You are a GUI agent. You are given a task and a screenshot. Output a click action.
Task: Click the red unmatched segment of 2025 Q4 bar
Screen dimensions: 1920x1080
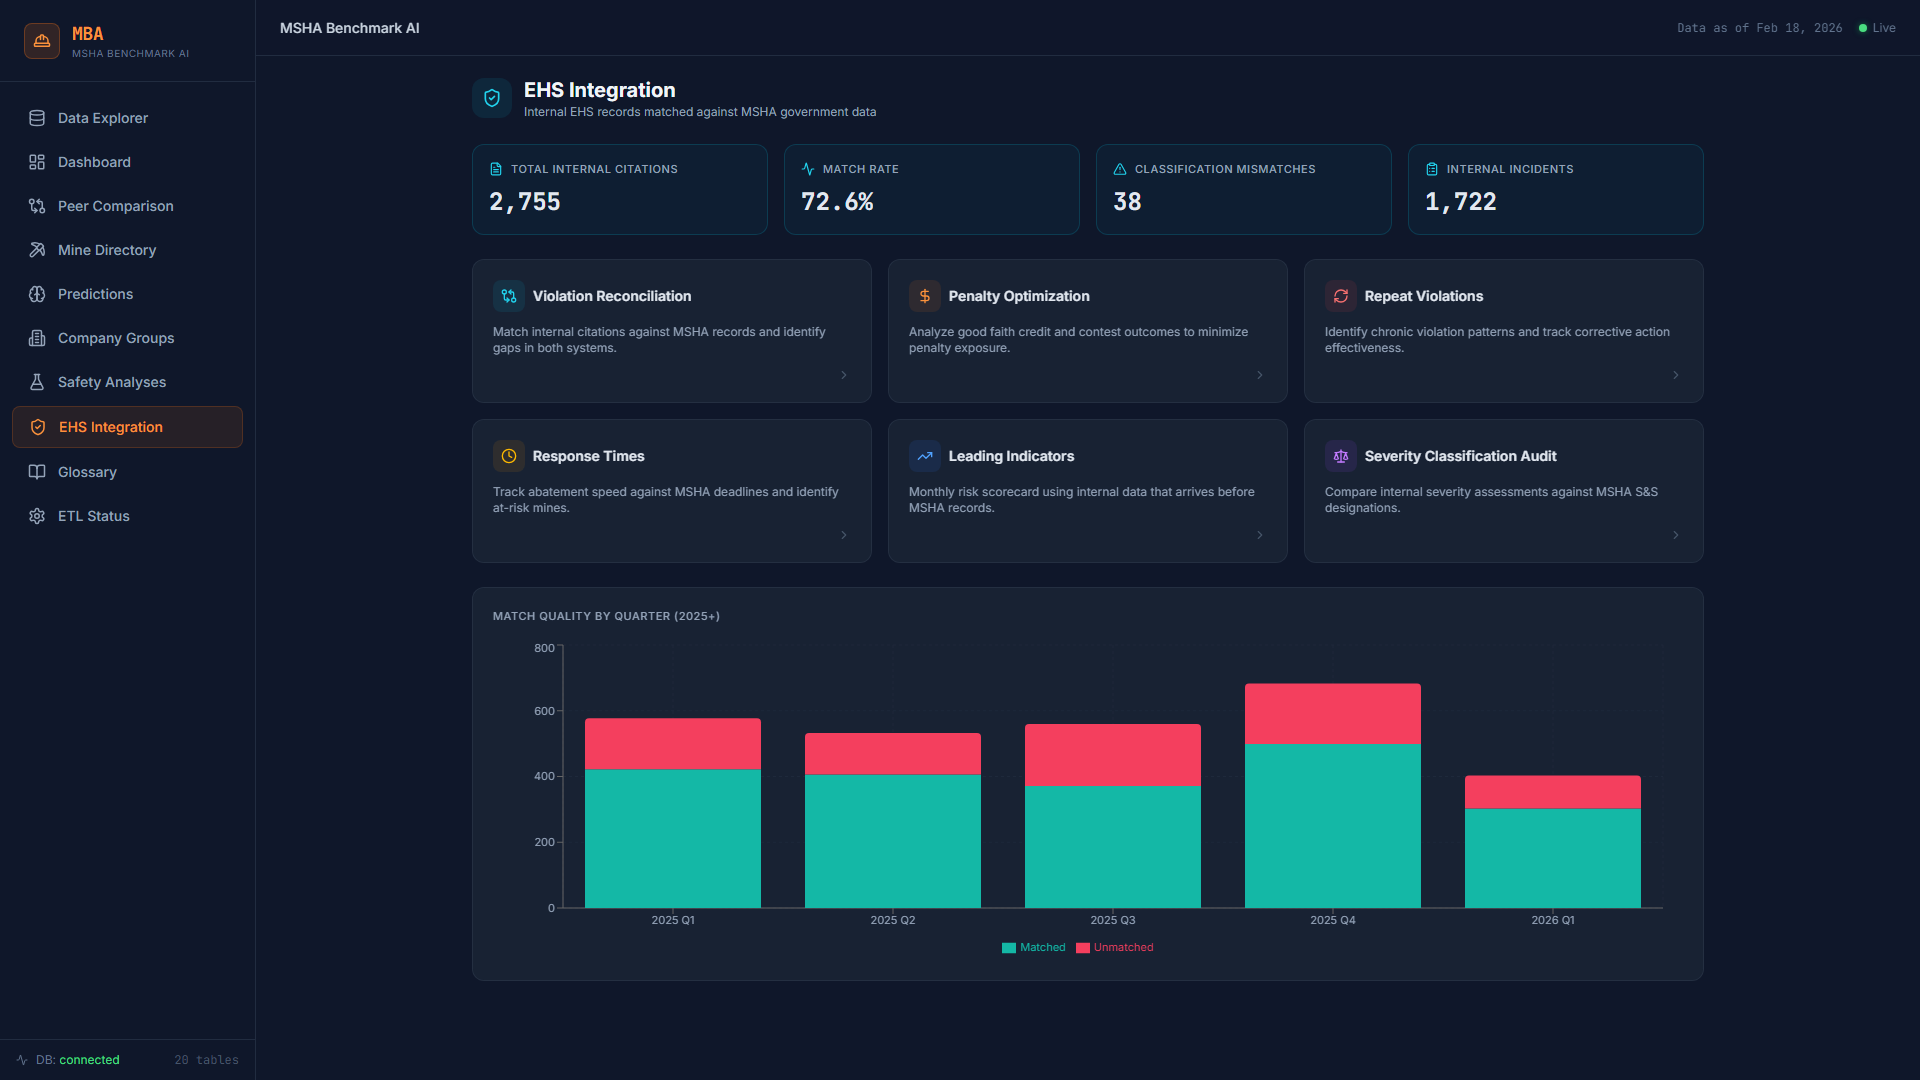tap(1332, 713)
